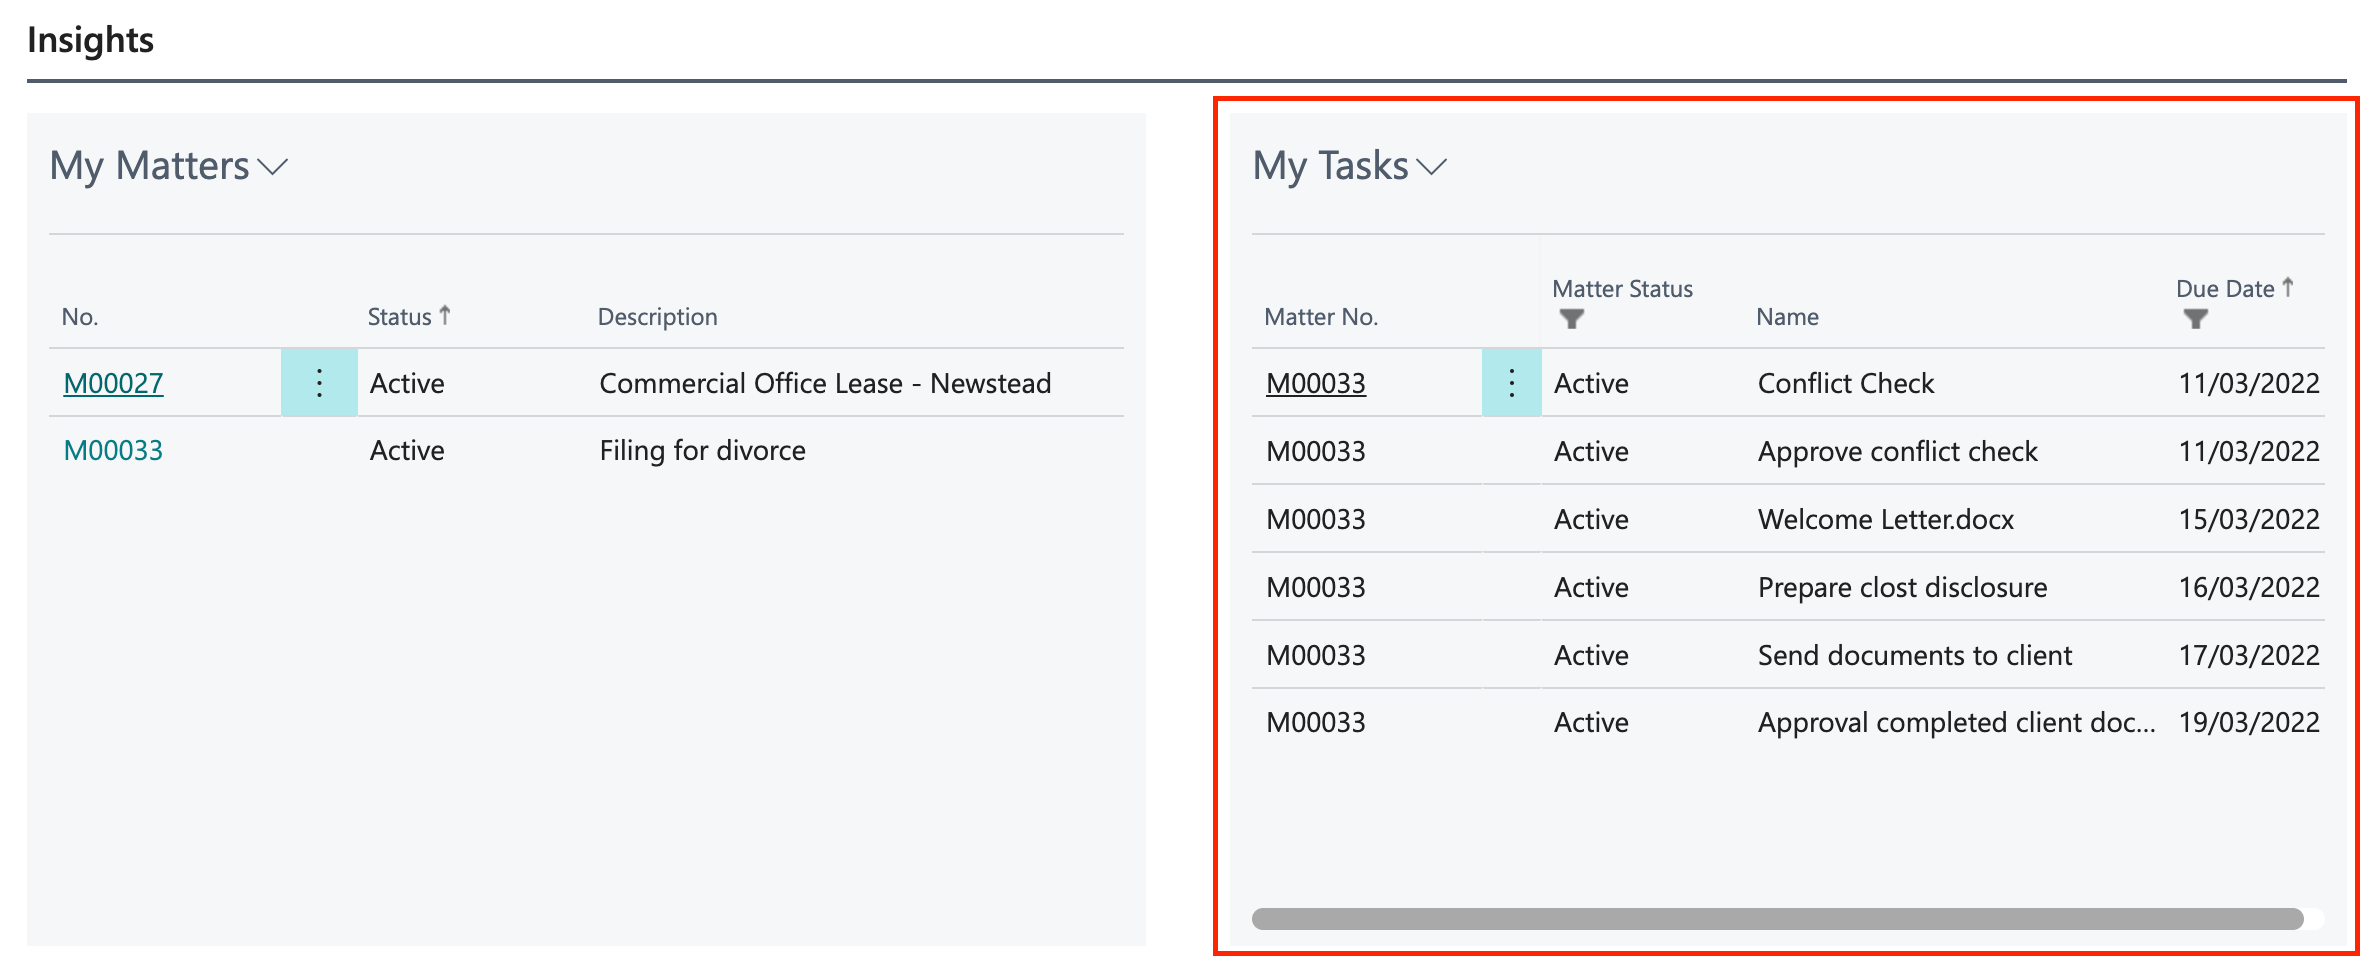This screenshot has width=2368, height=960.
Task: Open matter M00033 link in My Matters
Action: click(x=113, y=450)
